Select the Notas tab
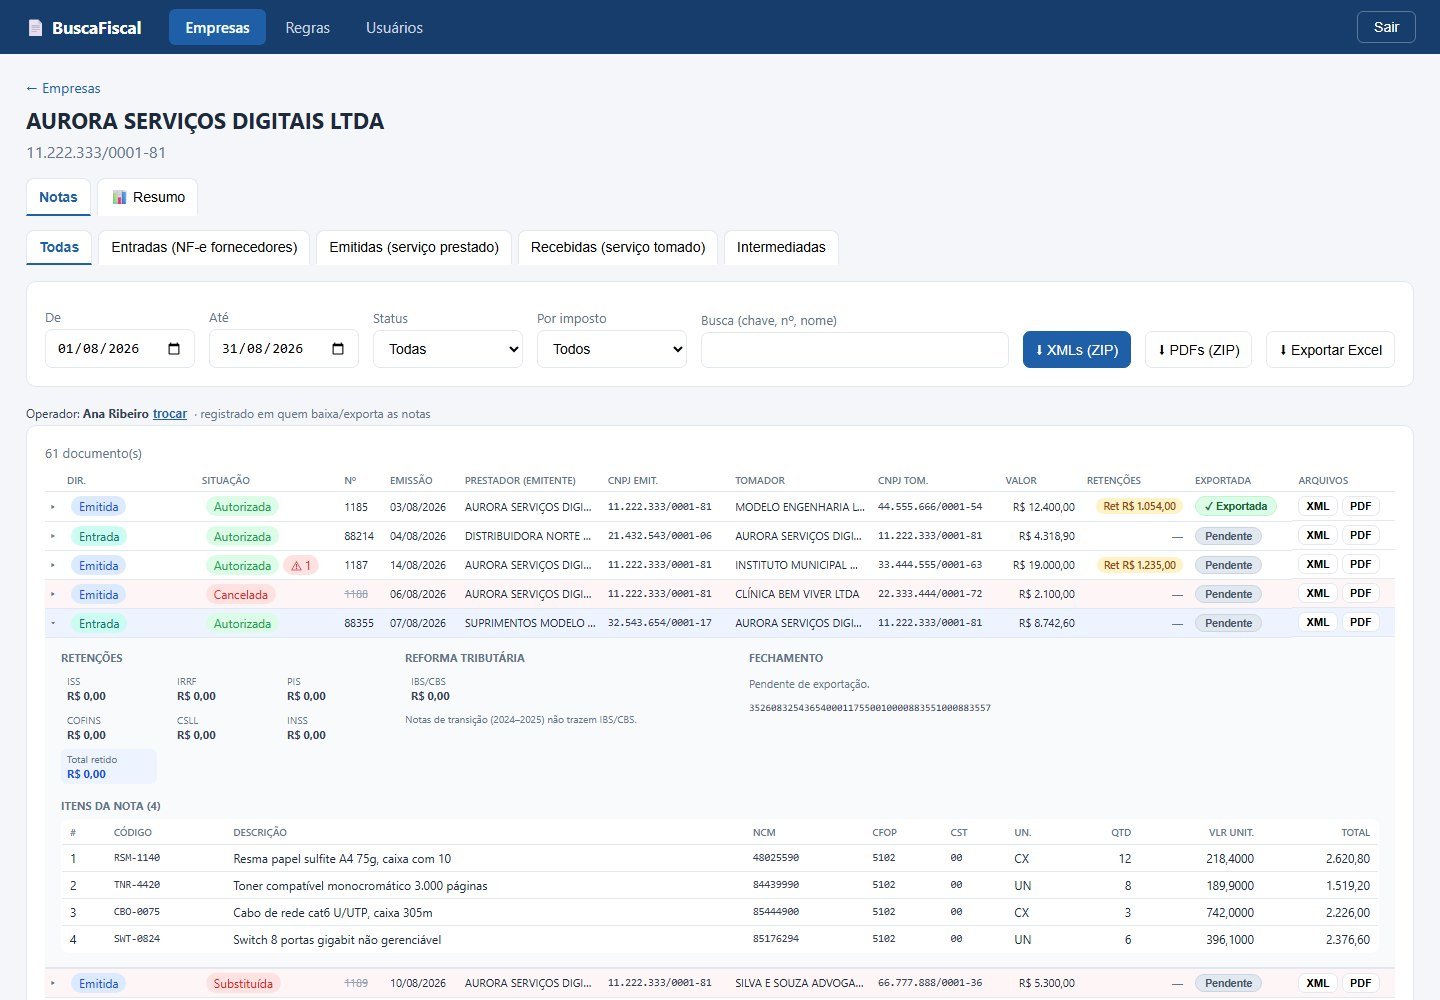This screenshot has width=1440, height=1000. [x=58, y=197]
